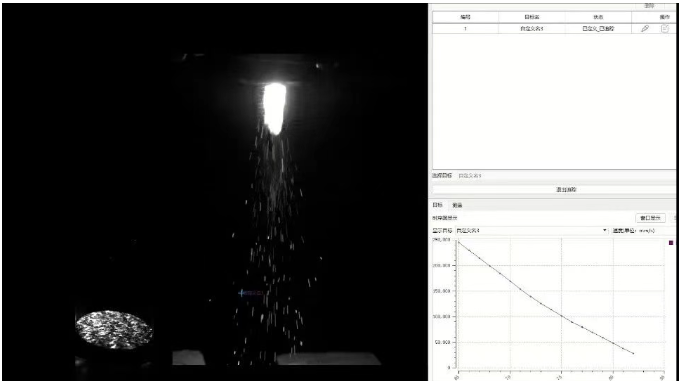Viewport: 680px width, 381px height.
Task: Click the wide button below the target table
Action: 554,189
